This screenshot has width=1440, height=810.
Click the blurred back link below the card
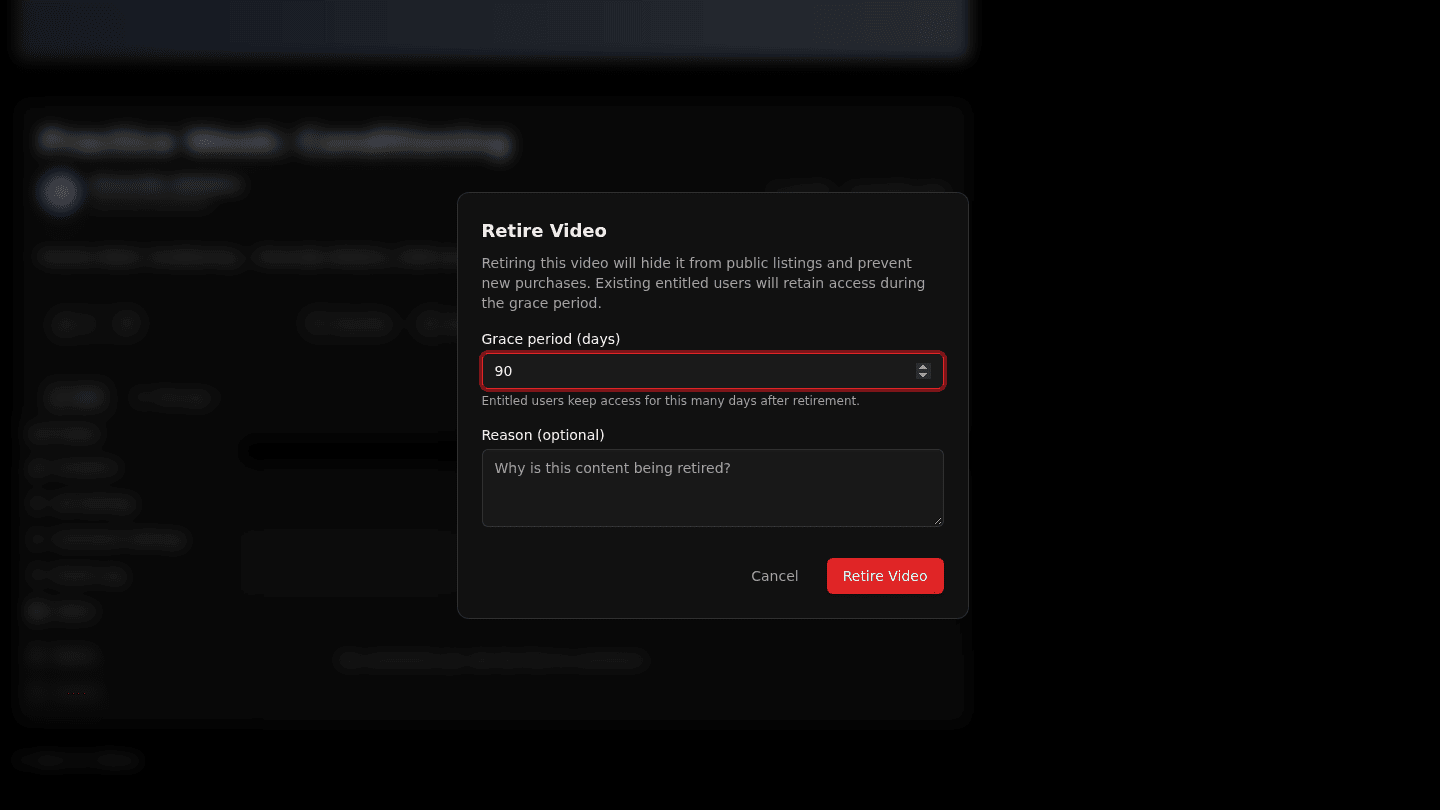pos(80,761)
